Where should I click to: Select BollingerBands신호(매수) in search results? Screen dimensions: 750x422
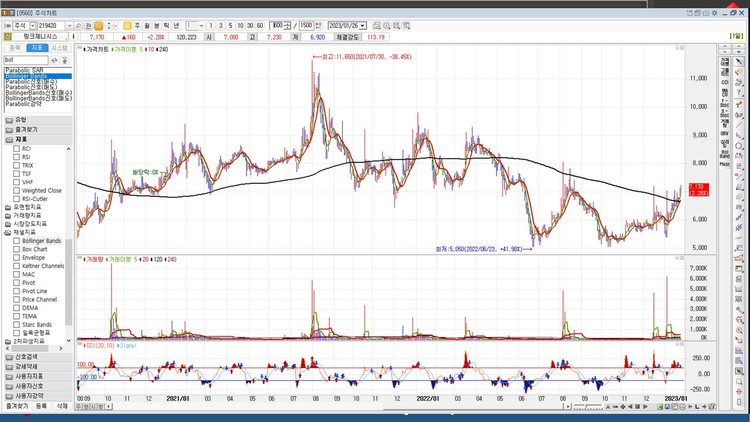point(38,93)
